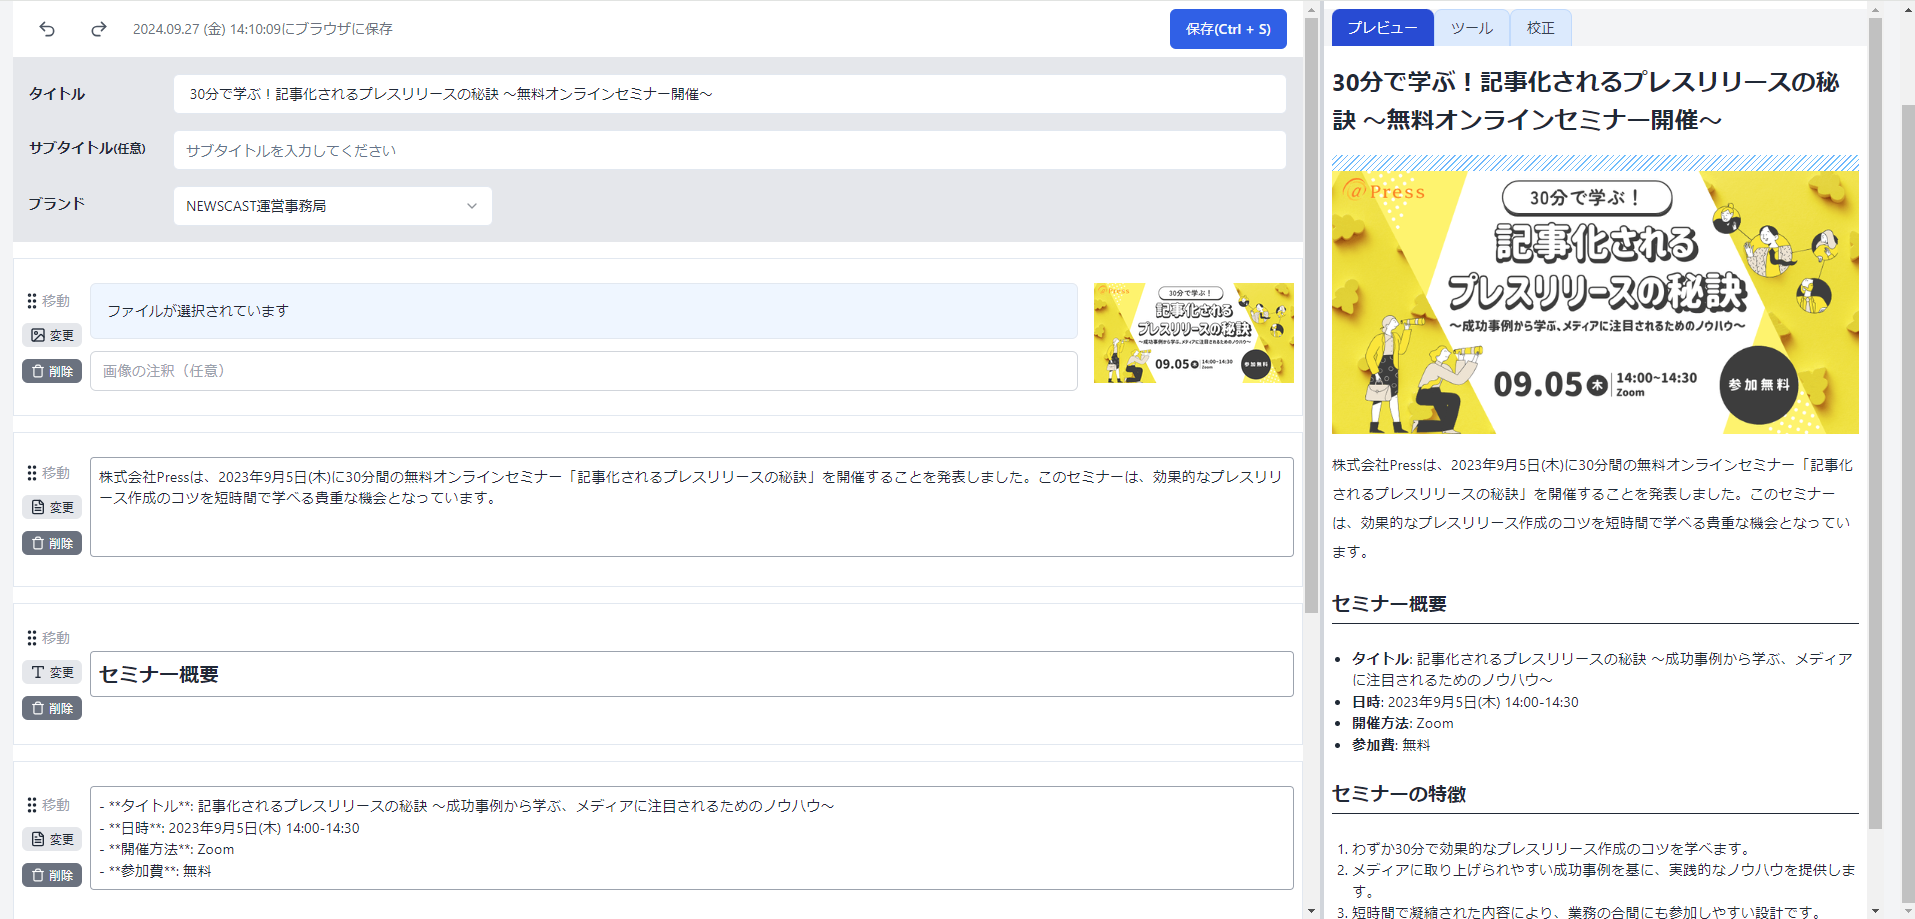
Task: Click the T 変更 icon on the heading block
Action: tap(51, 672)
